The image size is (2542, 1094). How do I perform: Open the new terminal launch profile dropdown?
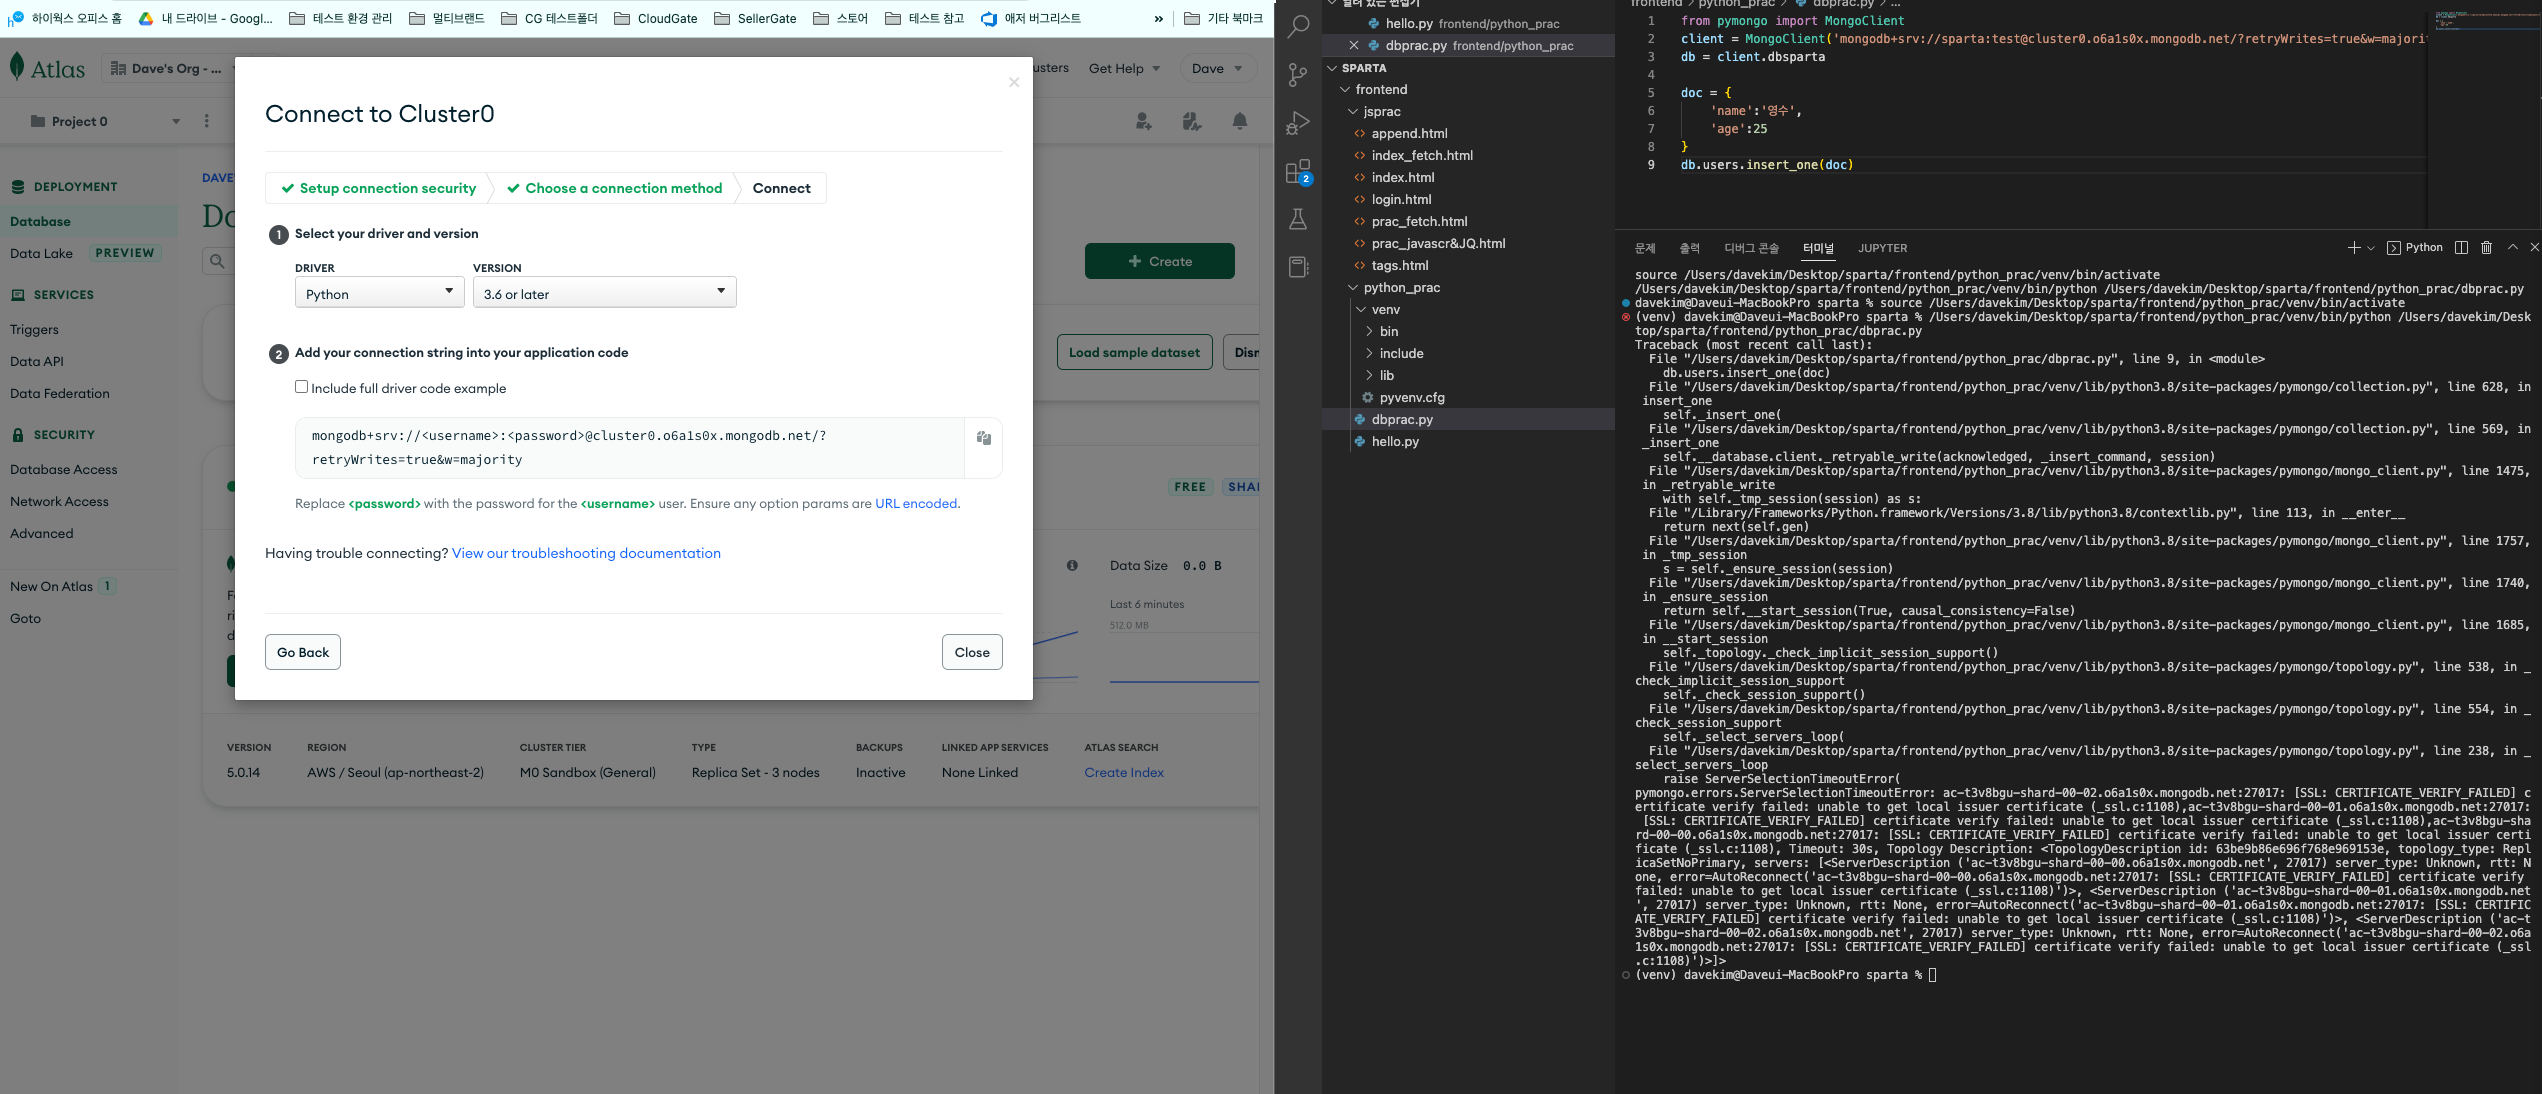[x=2371, y=248]
